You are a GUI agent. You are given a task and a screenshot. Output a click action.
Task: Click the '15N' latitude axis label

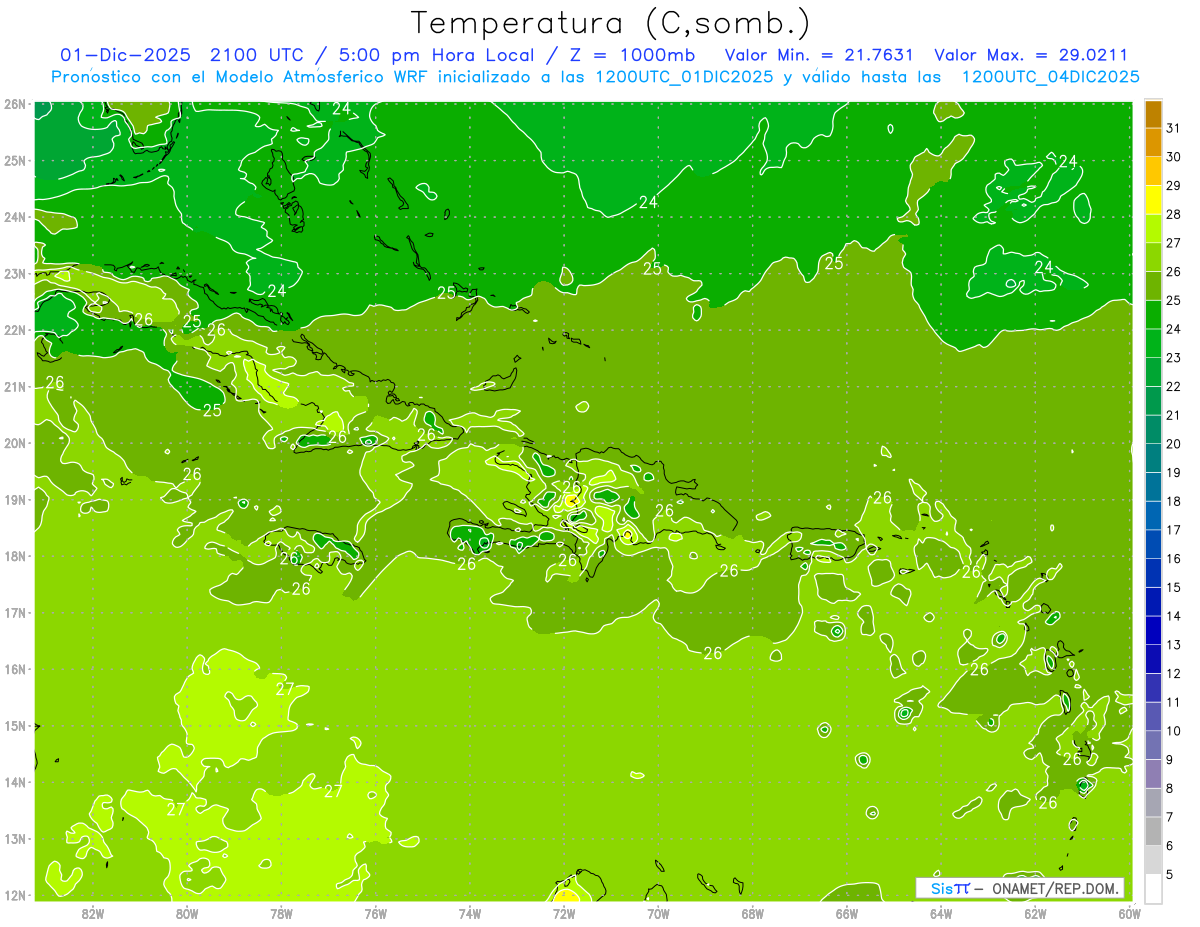14,725
